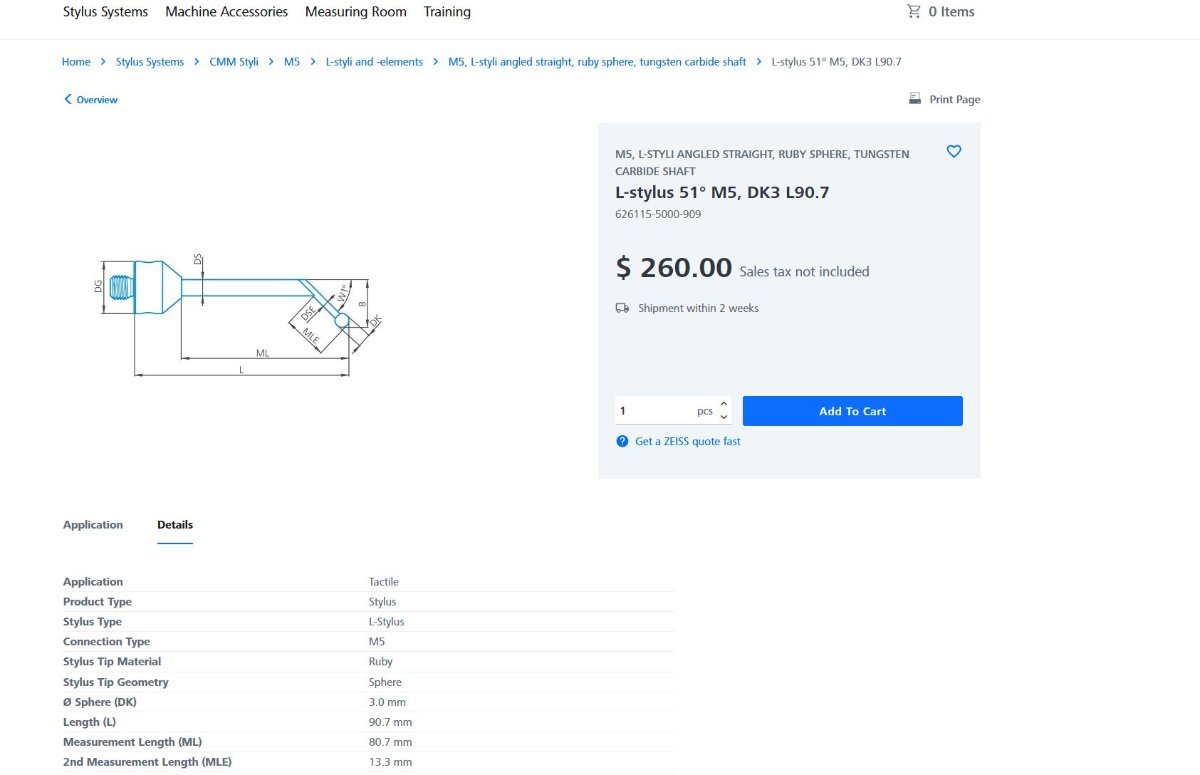This screenshot has height=775, width=1200.
Task: Click the printer icon next to Print Page
Action: 914,98
